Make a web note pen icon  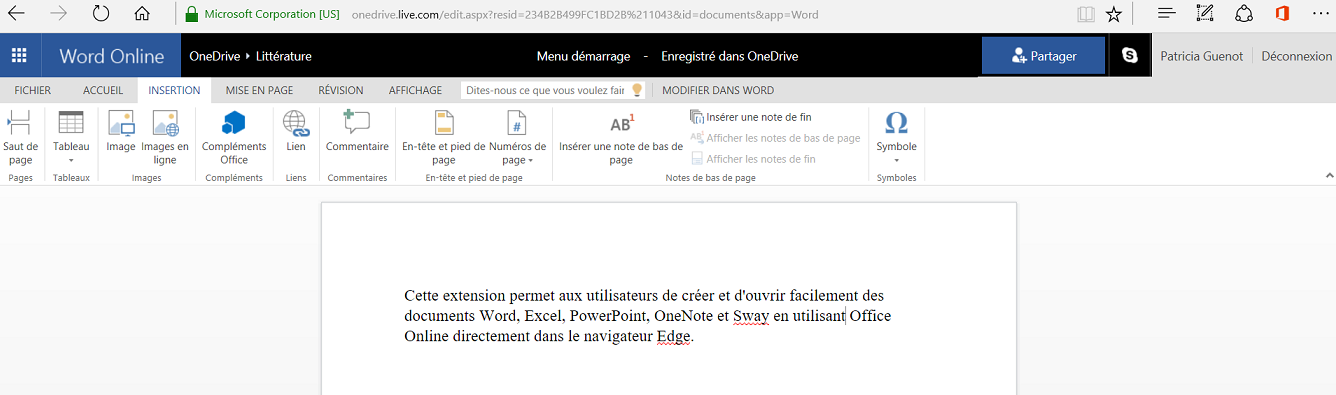(x=1205, y=13)
